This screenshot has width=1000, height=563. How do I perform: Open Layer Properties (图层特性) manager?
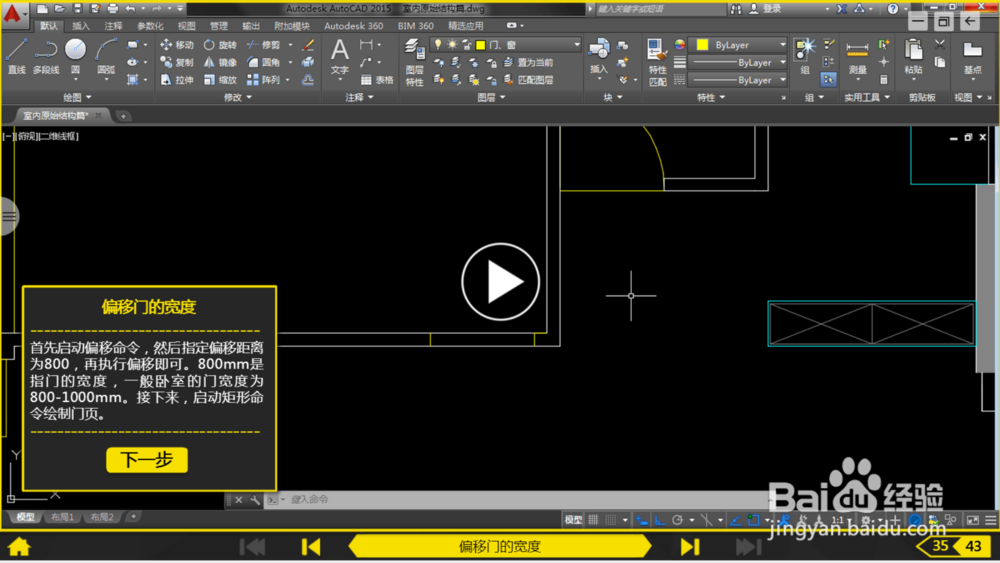tap(414, 62)
